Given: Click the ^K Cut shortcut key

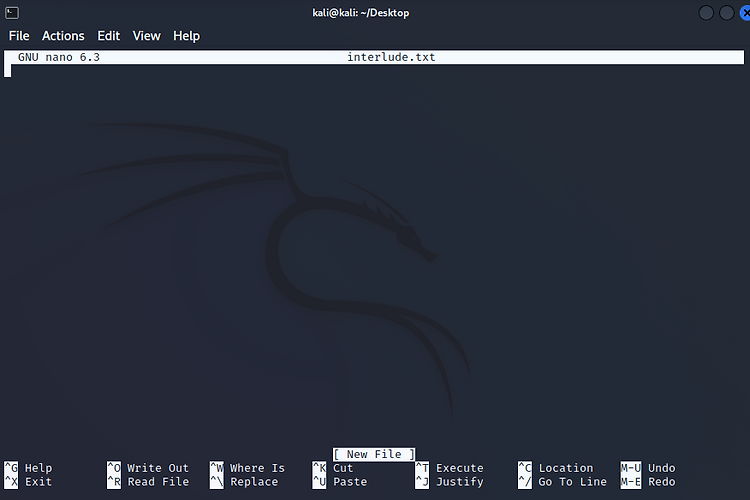Looking at the screenshot, I should (x=320, y=468).
